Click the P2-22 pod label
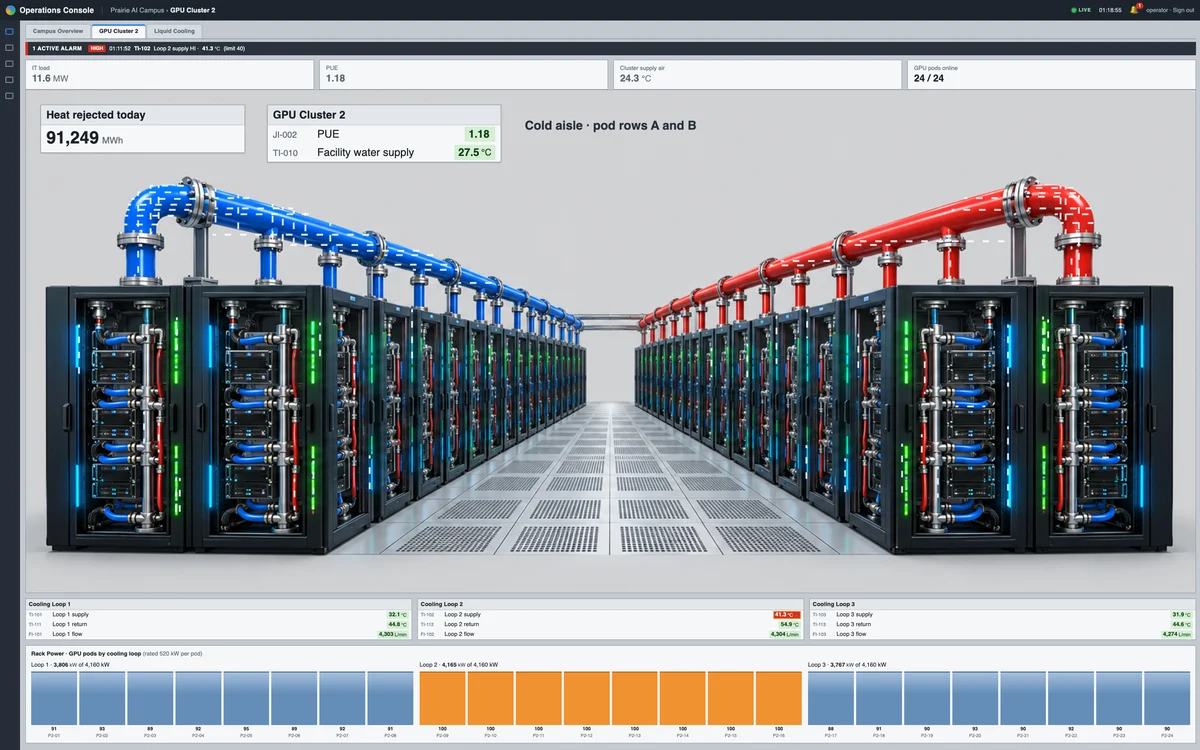This screenshot has width=1200, height=750. coord(1071,735)
